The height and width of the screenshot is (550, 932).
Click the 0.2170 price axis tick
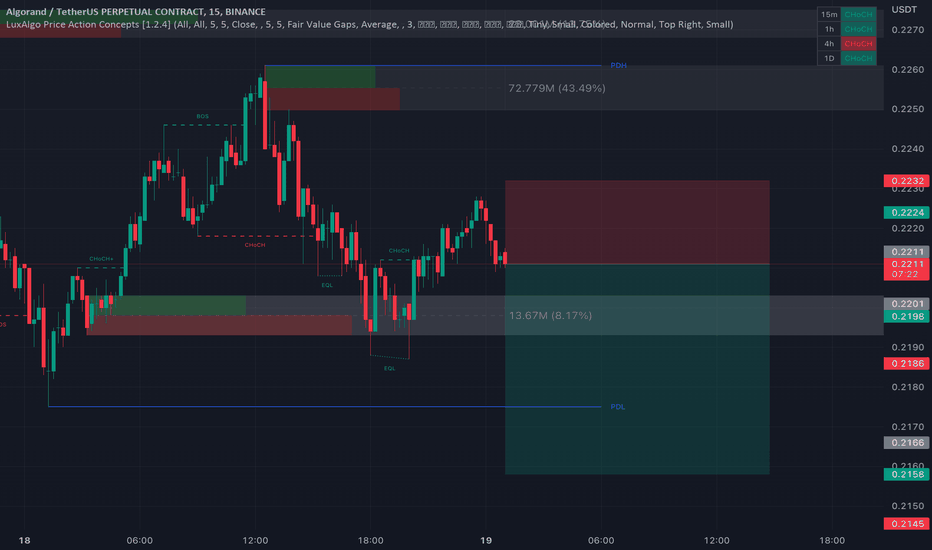(908, 427)
